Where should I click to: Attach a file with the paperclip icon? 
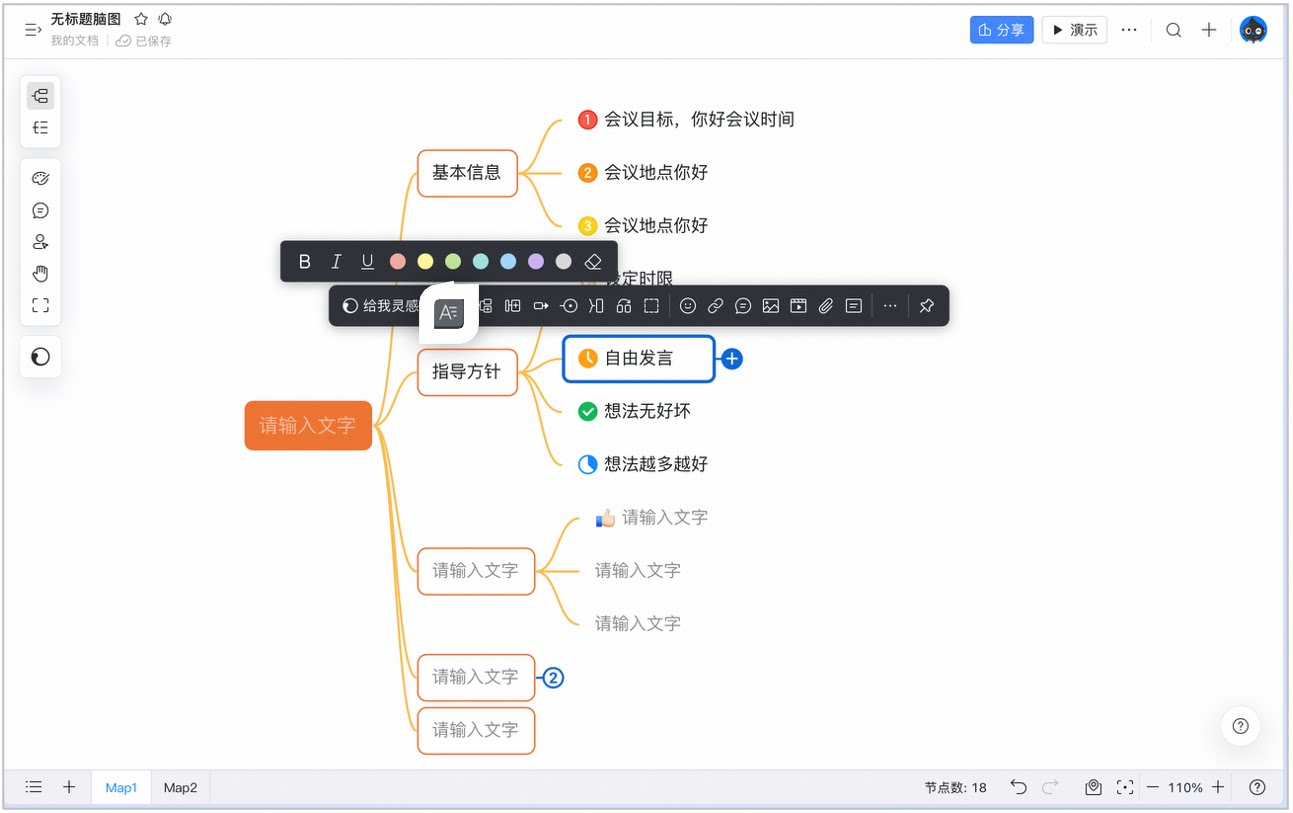coord(826,306)
